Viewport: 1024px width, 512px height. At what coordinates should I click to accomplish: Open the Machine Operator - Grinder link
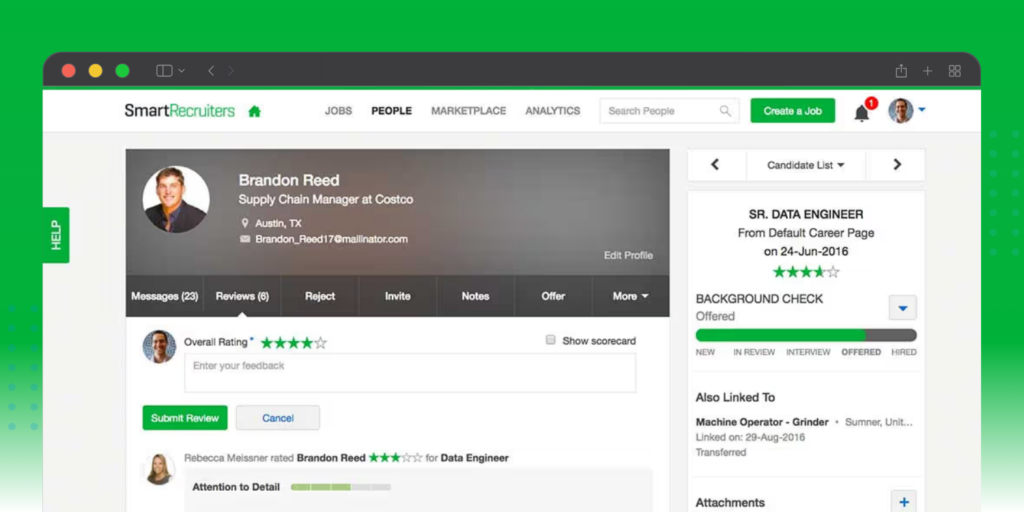pyautogui.click(x=762, y=422)
